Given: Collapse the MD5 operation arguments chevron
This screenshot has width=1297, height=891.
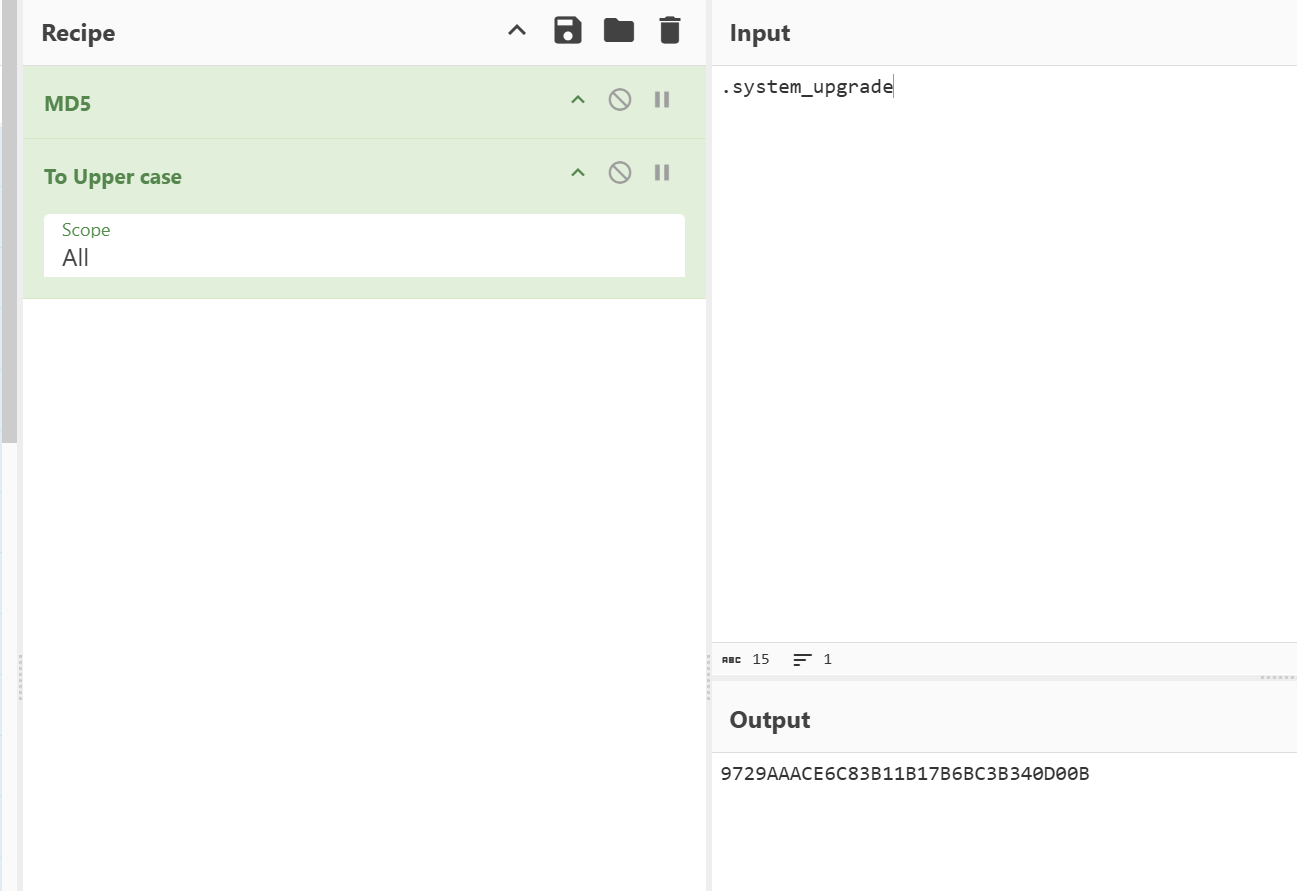Looking at the screenshot, I should (x=578, y=100).
